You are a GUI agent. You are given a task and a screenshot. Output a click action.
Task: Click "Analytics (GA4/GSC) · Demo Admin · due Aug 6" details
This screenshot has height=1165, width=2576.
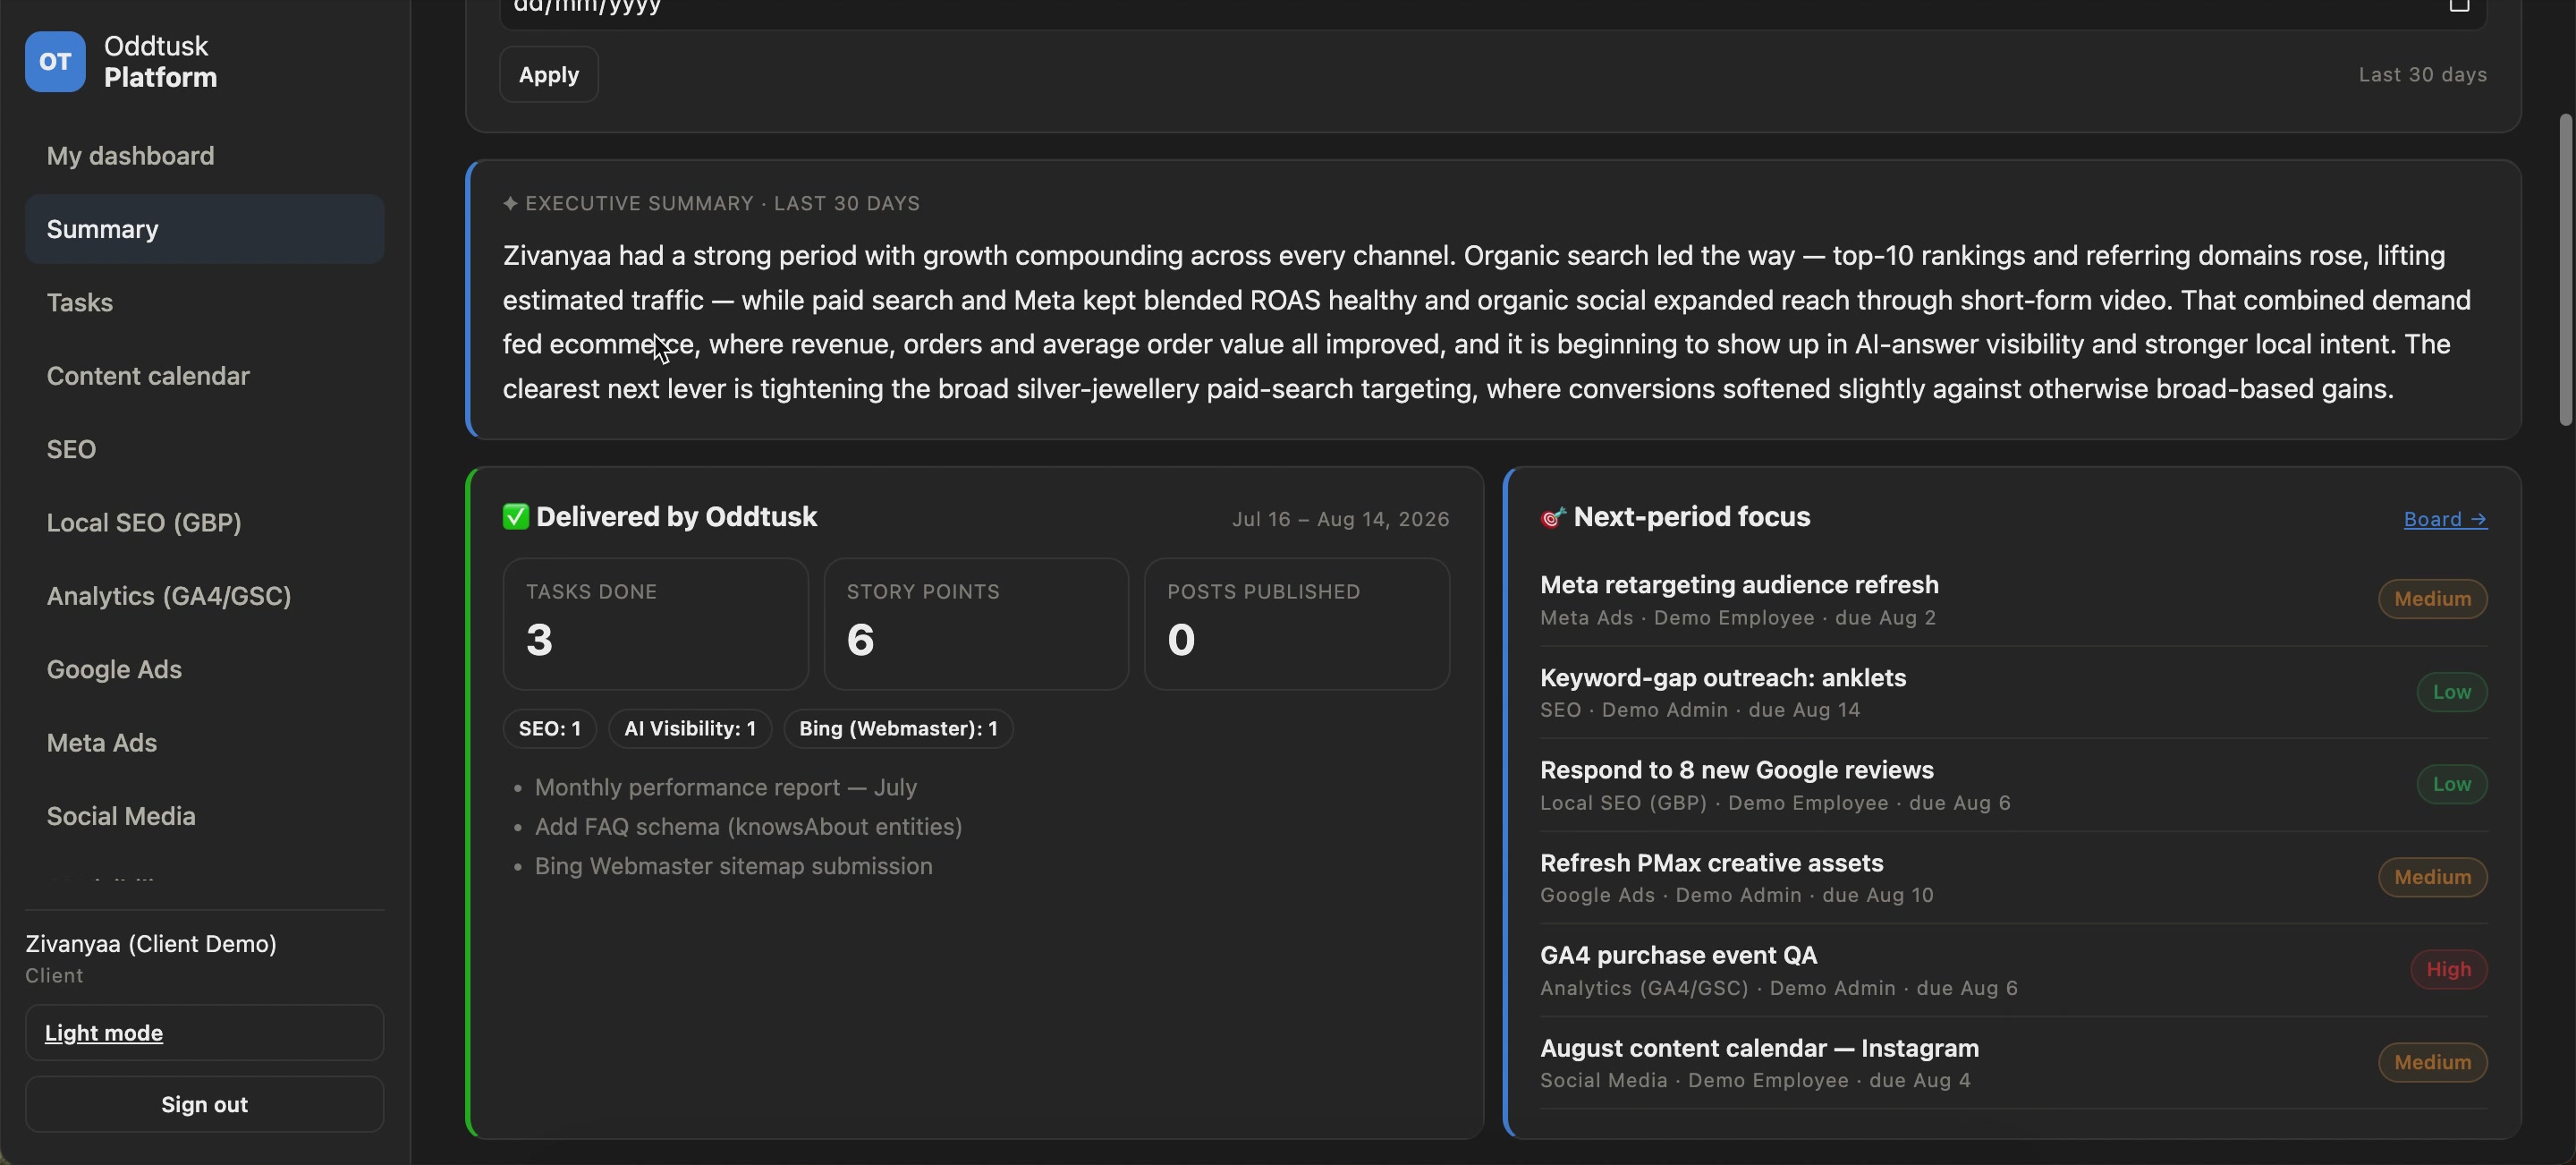[1779, 988]
